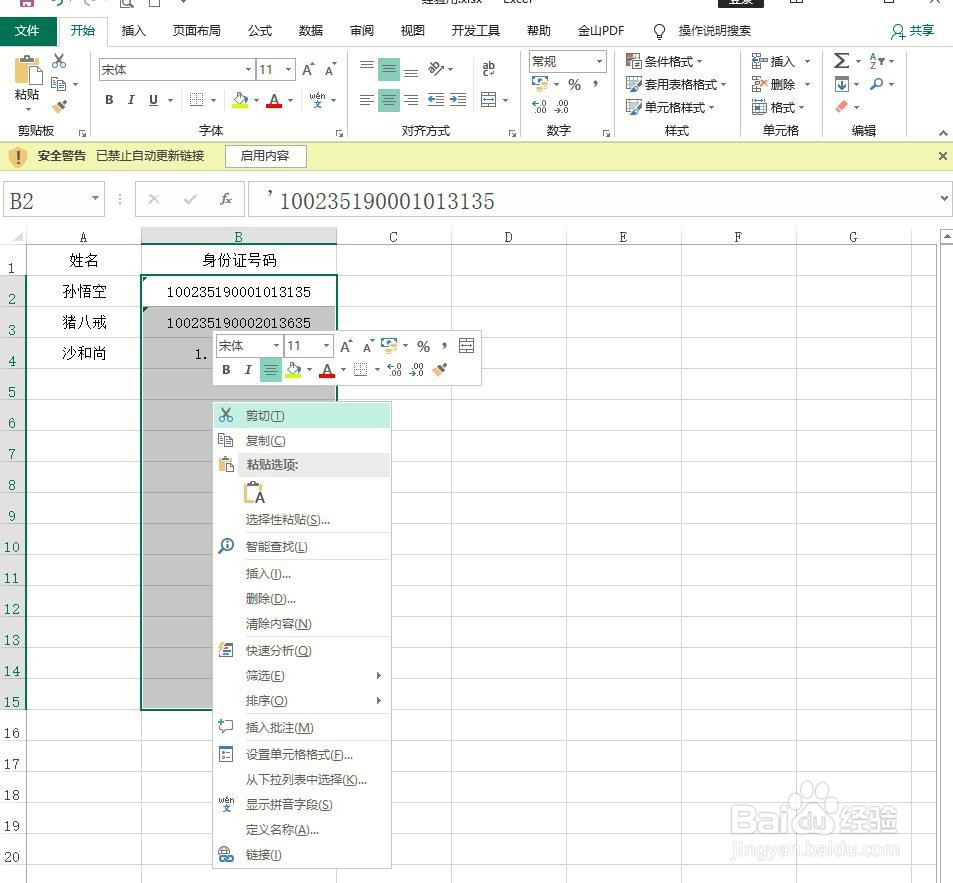Decrease font size in ribbon

(330, 69)
